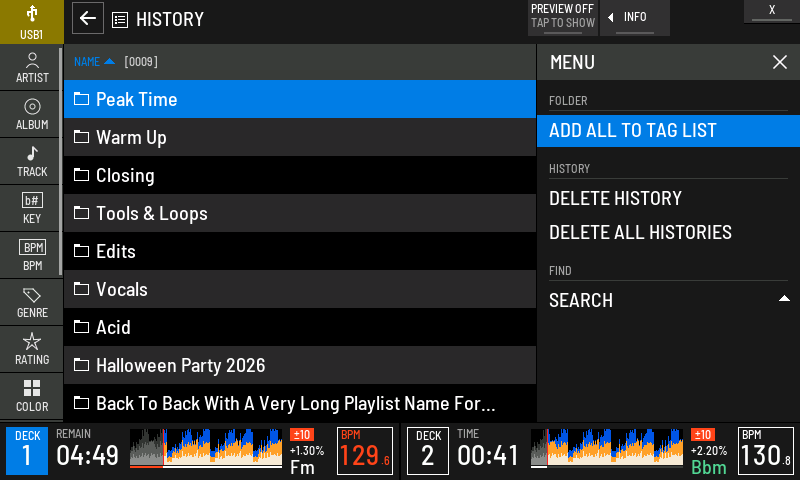The height and width of the screenshot is (480, 800).
Task: Click the [0009] item count
Action: tap(141, 62)
